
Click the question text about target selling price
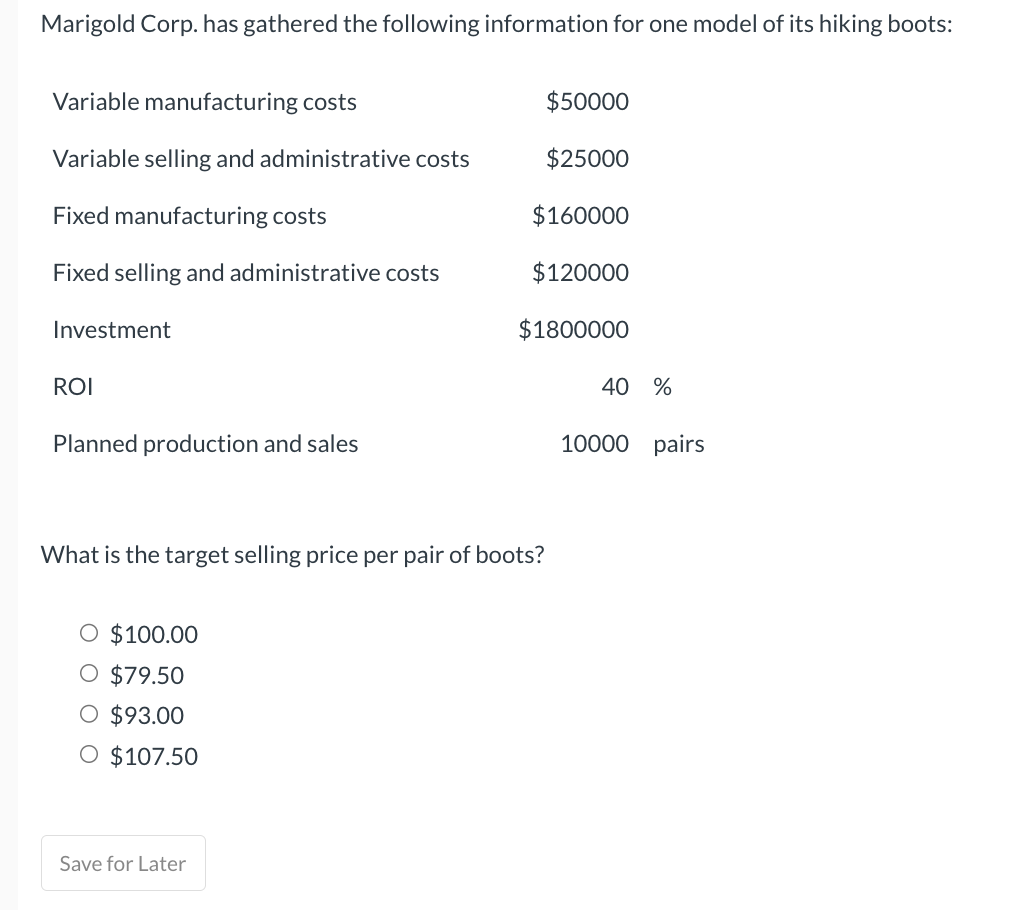[292, 554]
